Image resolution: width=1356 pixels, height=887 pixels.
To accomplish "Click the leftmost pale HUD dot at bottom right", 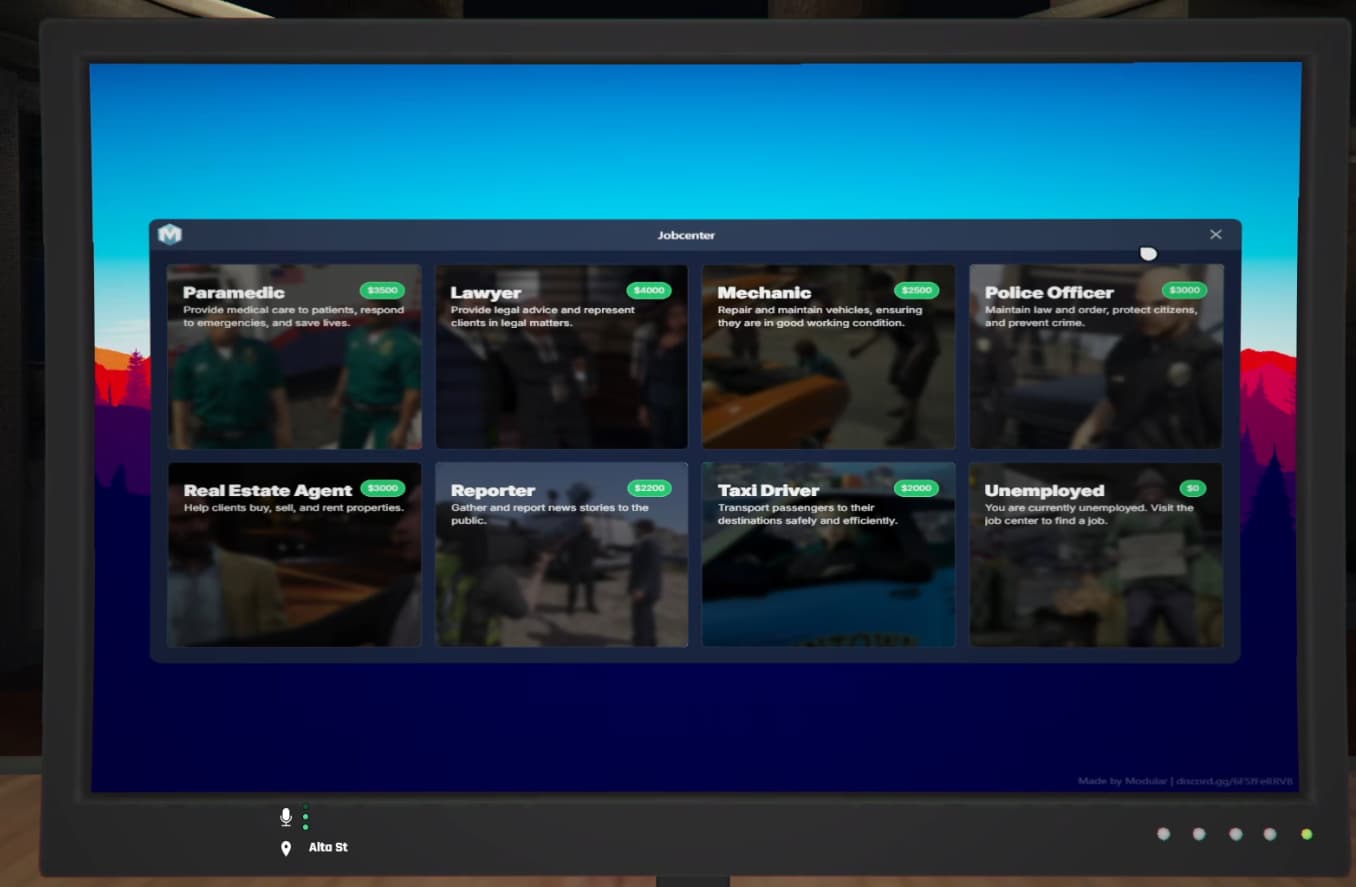I will (1163, 832).
